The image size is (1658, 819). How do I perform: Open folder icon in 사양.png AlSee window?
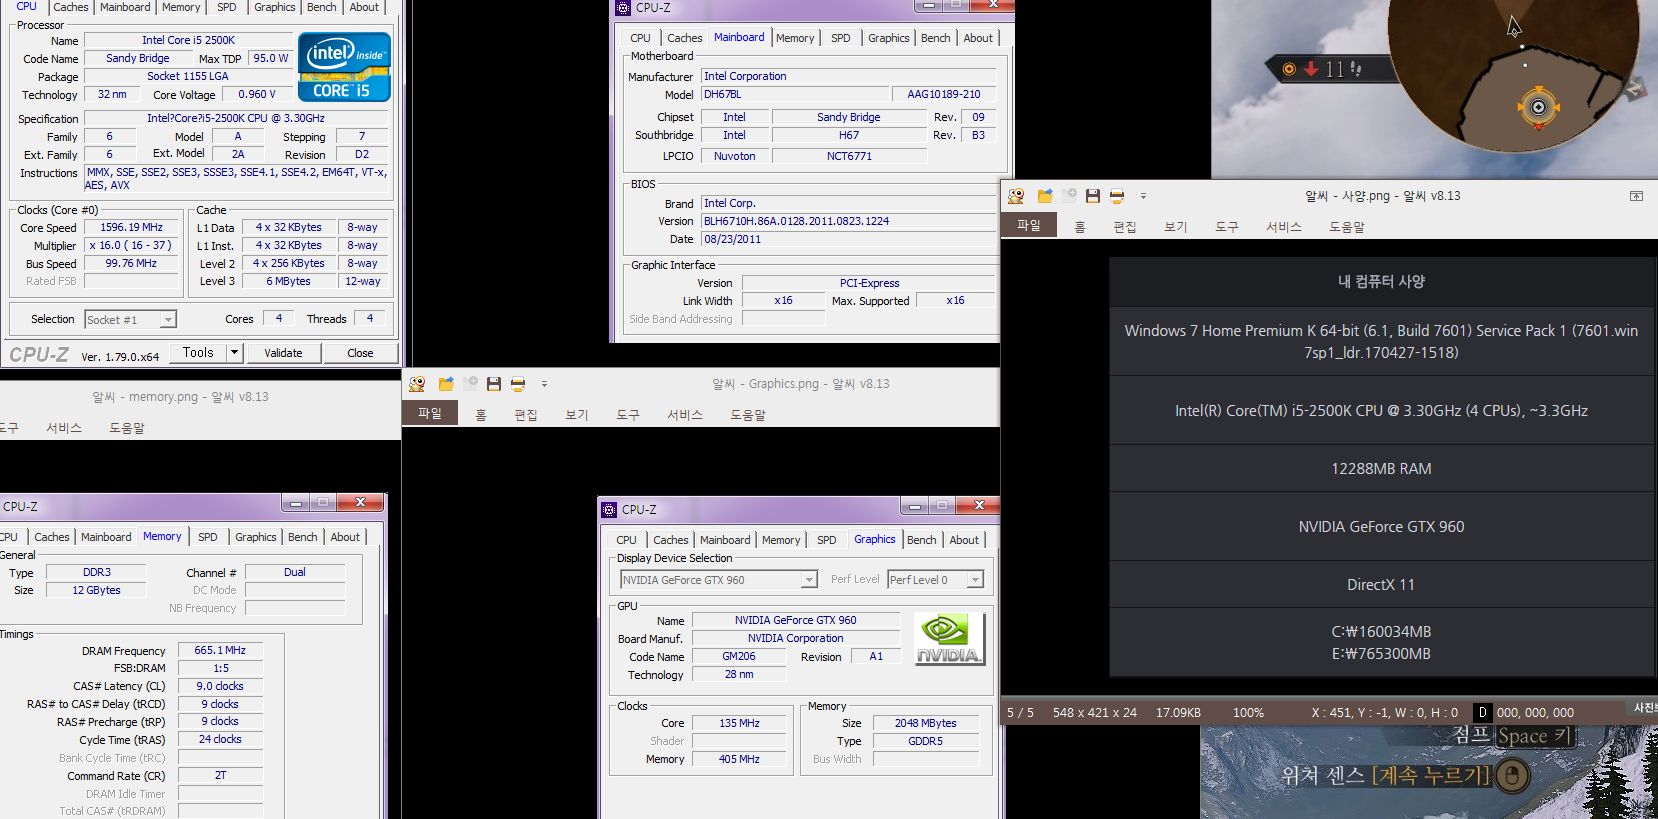pyautogui.click(x=1045, y=196)
